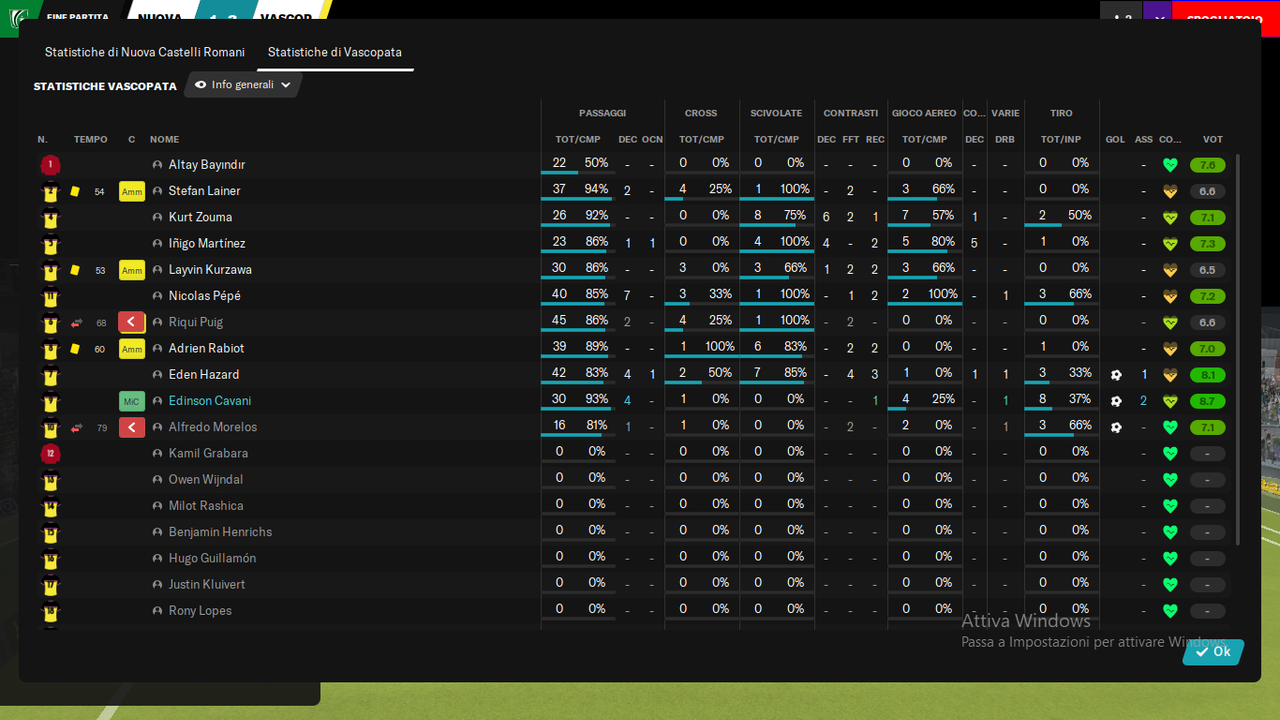This screenshot has width=1280, height=720.
Task: Click Layvin Kurzawa's yellow card icon
Action: [x=75, y=270]
